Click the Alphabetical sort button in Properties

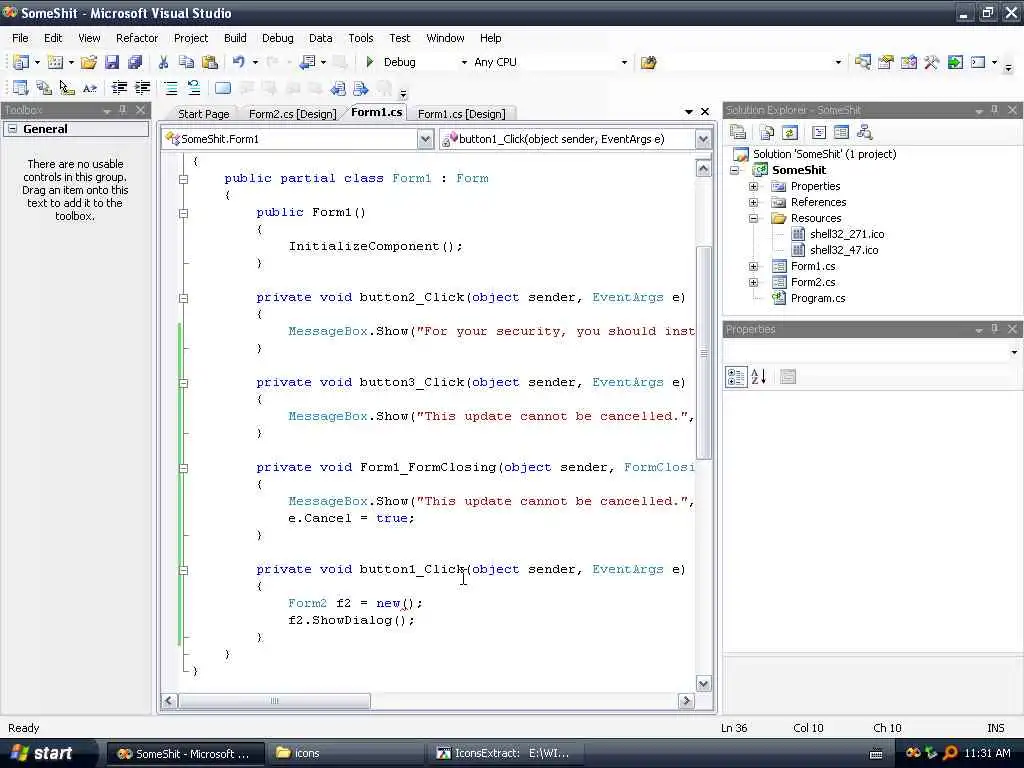(x=759, y=377)
